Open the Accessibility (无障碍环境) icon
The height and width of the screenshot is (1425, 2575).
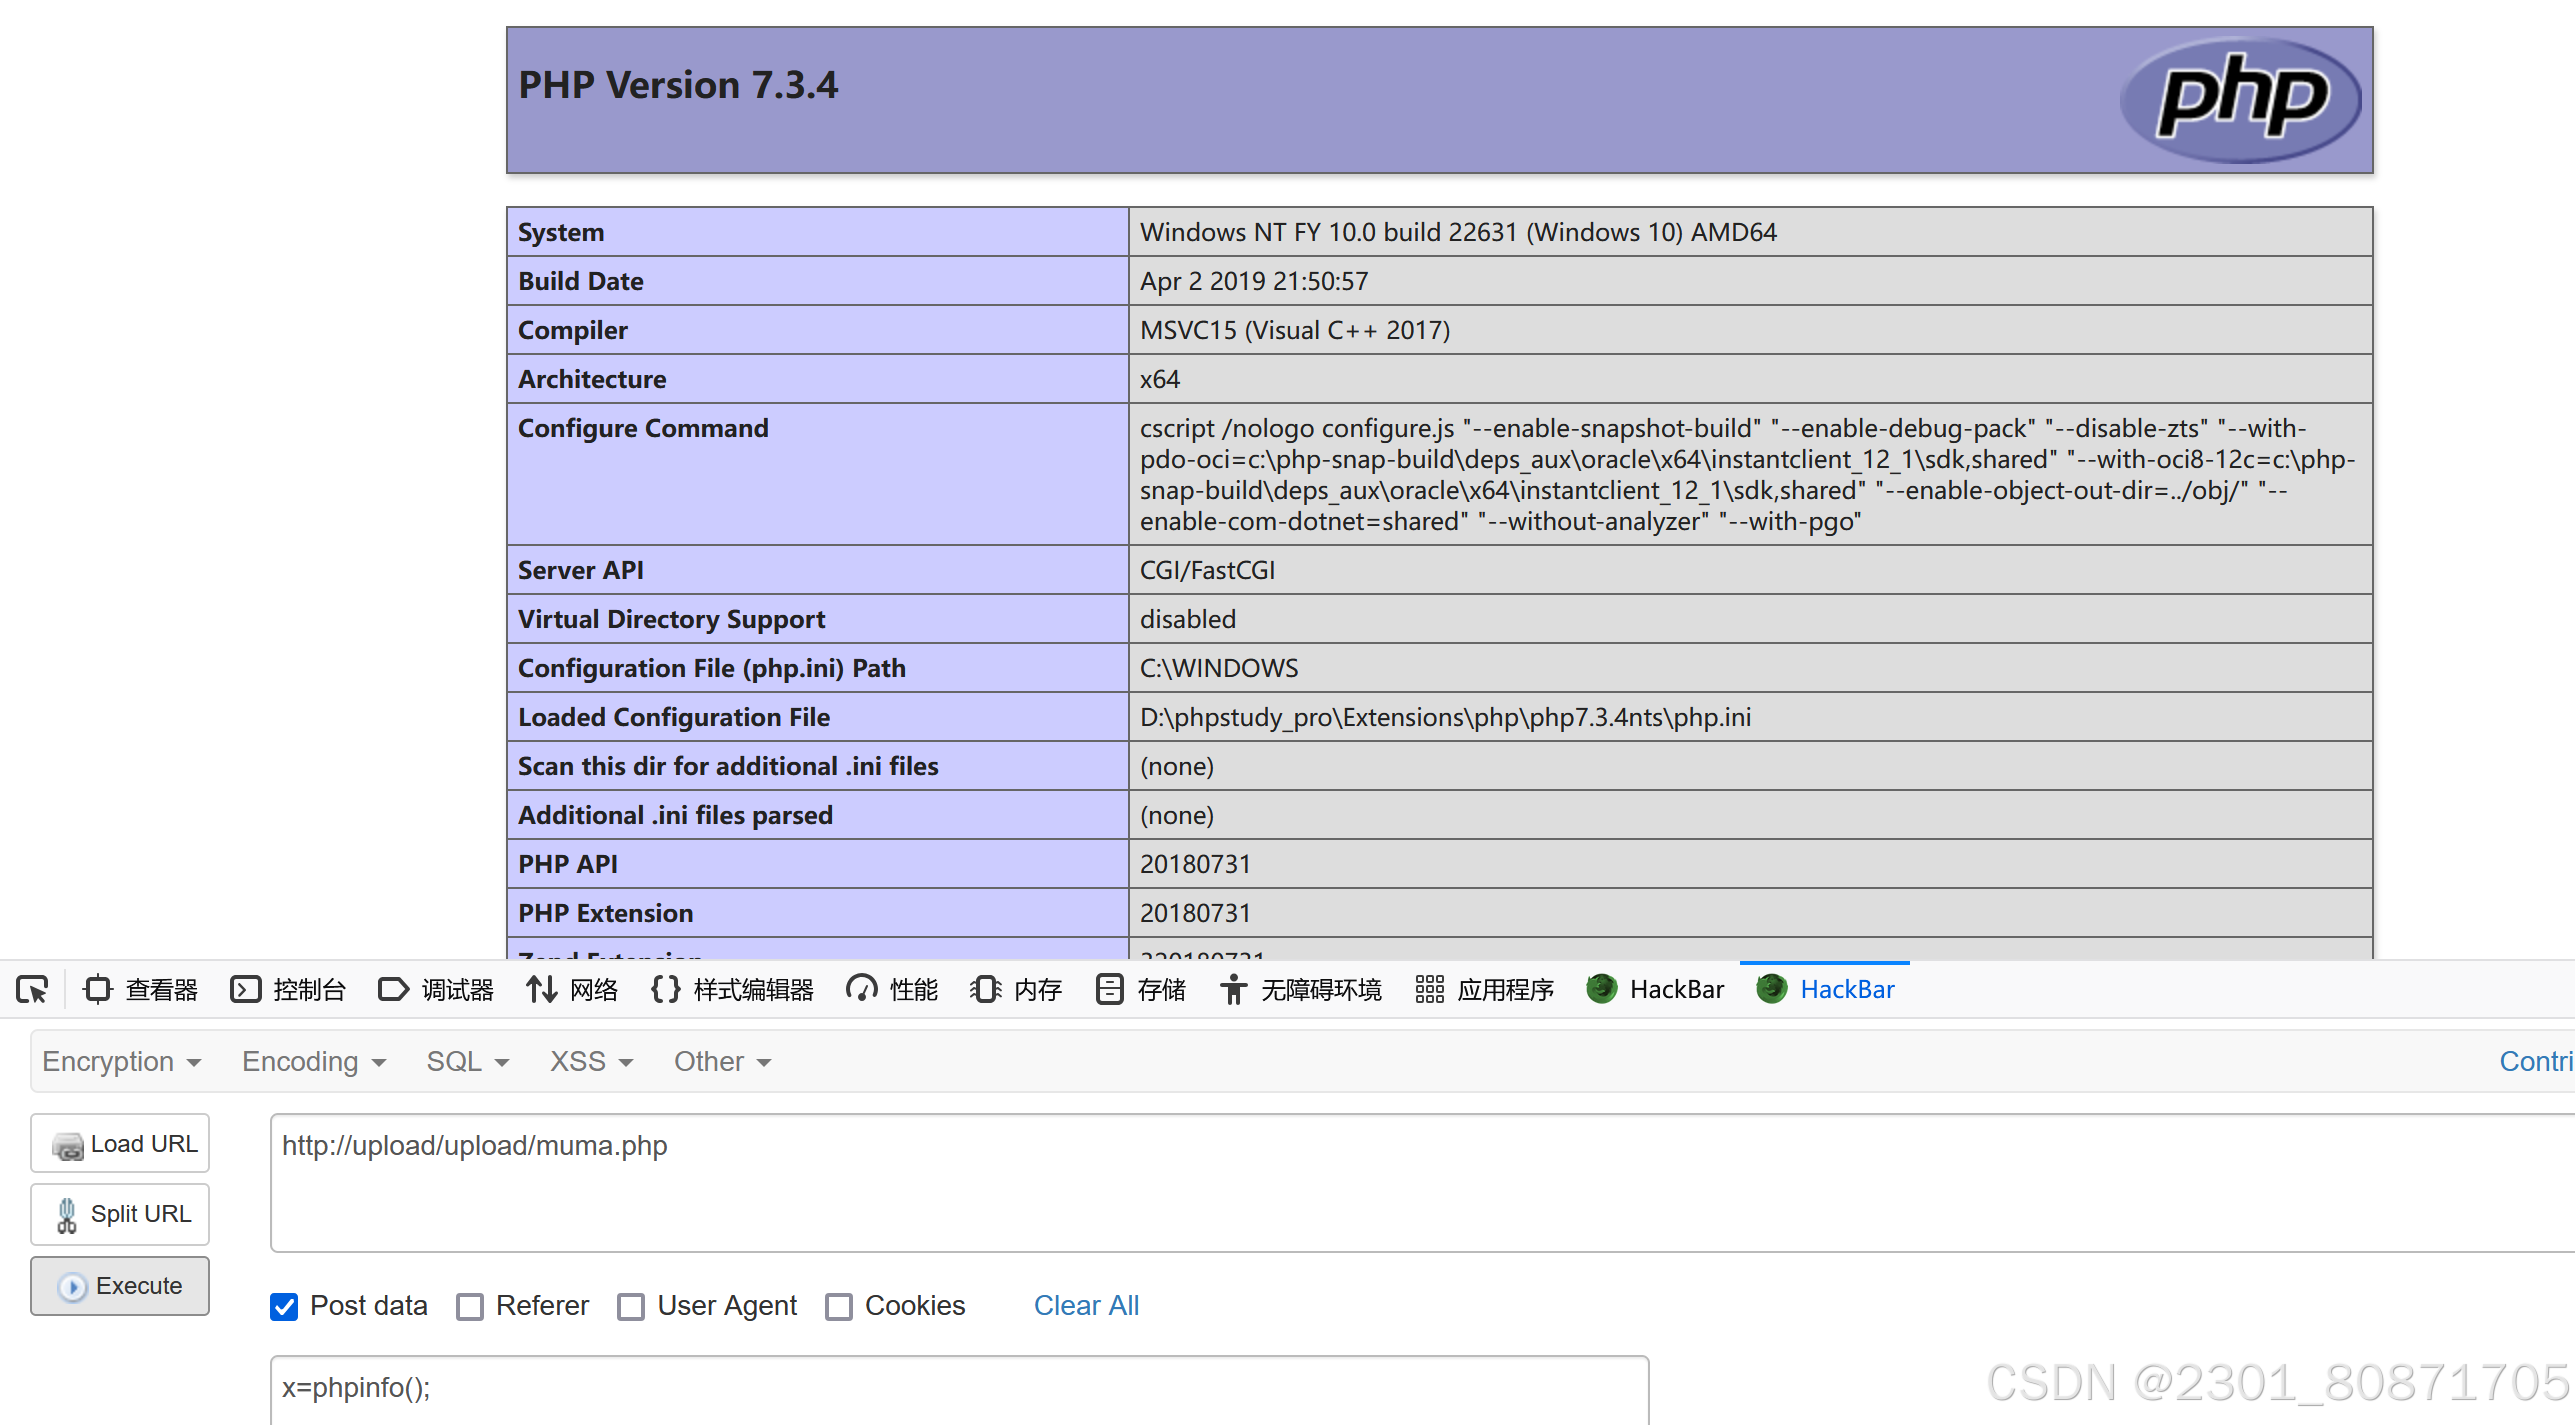(1233, 990)
